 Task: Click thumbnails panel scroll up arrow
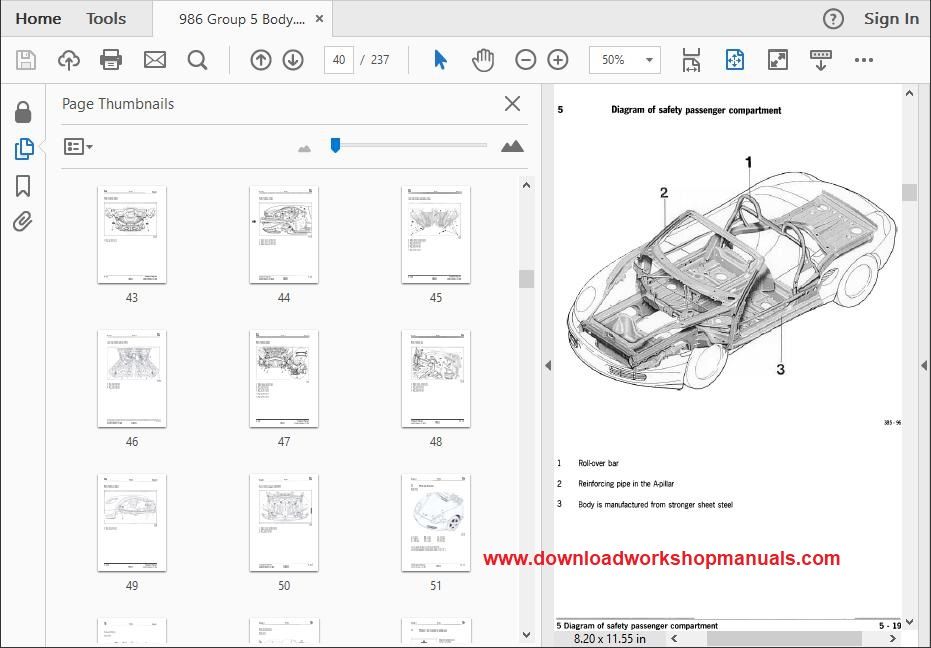coord(526,185)
